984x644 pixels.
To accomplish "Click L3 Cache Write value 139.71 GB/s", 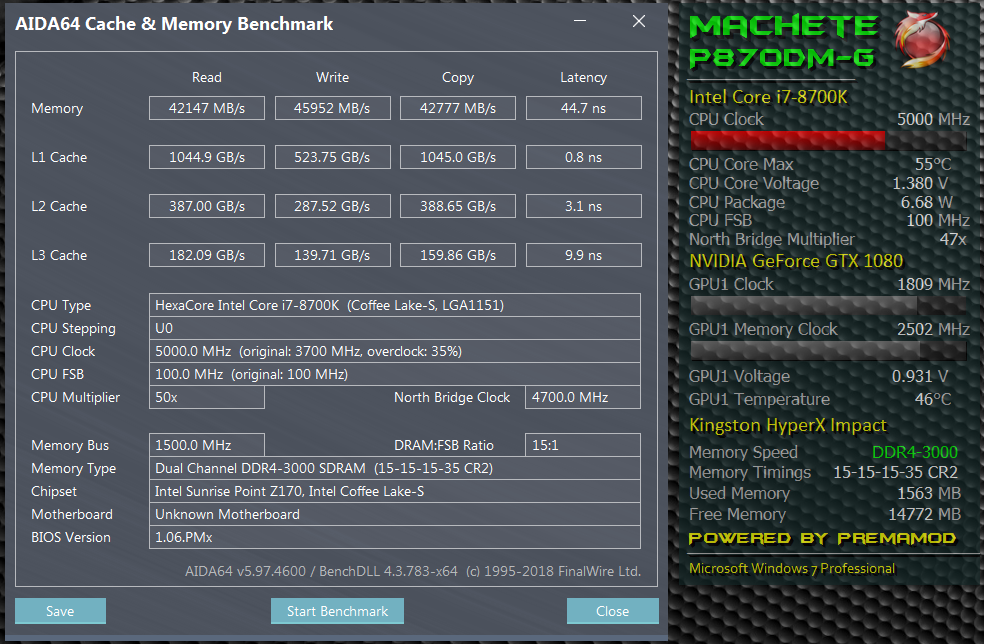I will point(333,255).
